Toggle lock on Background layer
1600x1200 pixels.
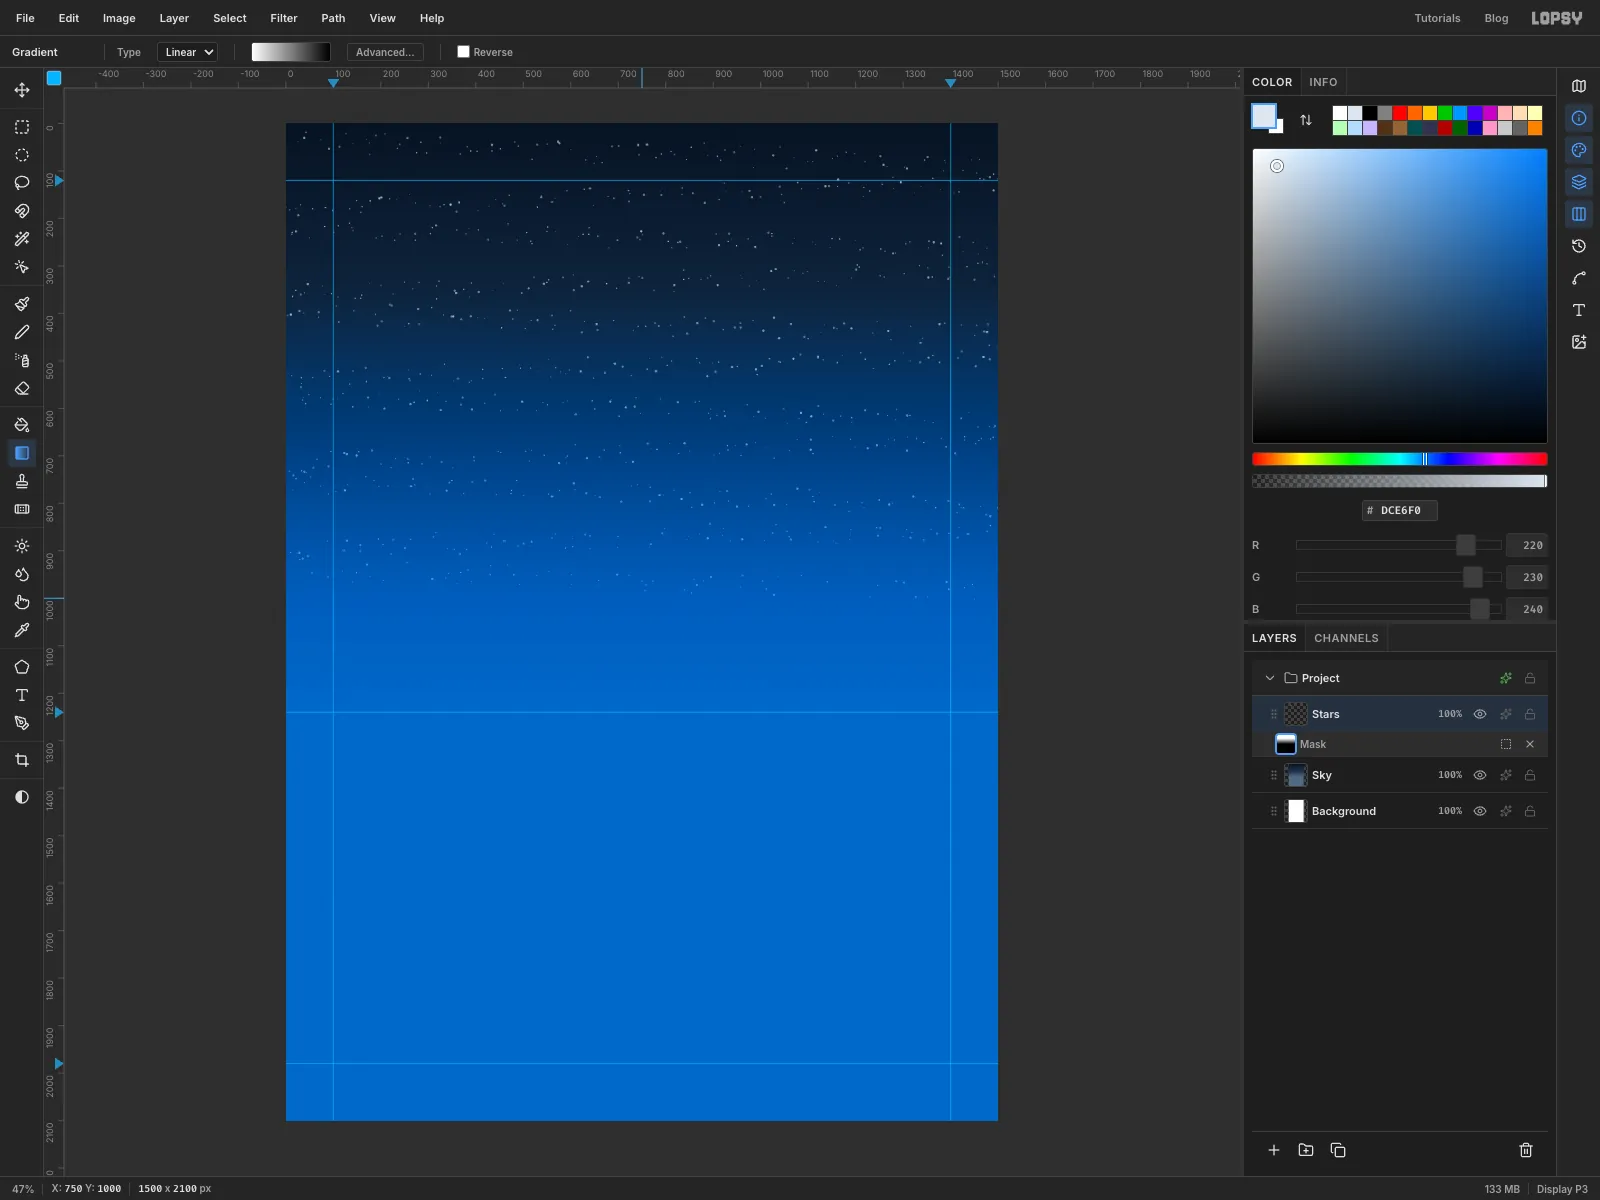[x=1530, y=811]
